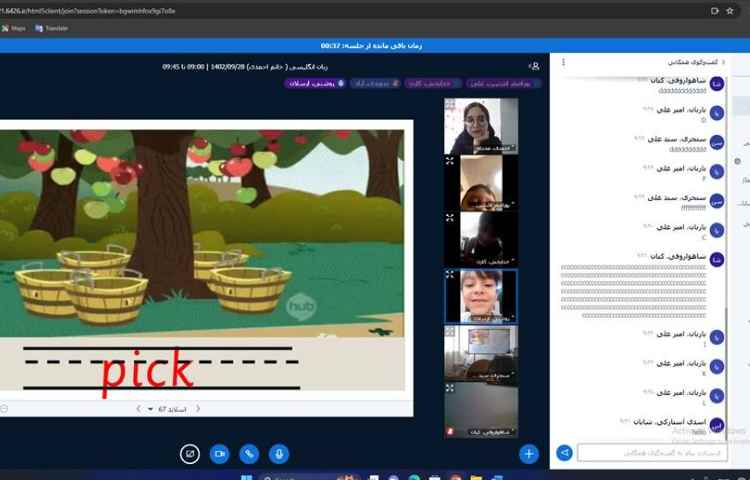Click the browser address bar camera icon

(x=714, y=10)
